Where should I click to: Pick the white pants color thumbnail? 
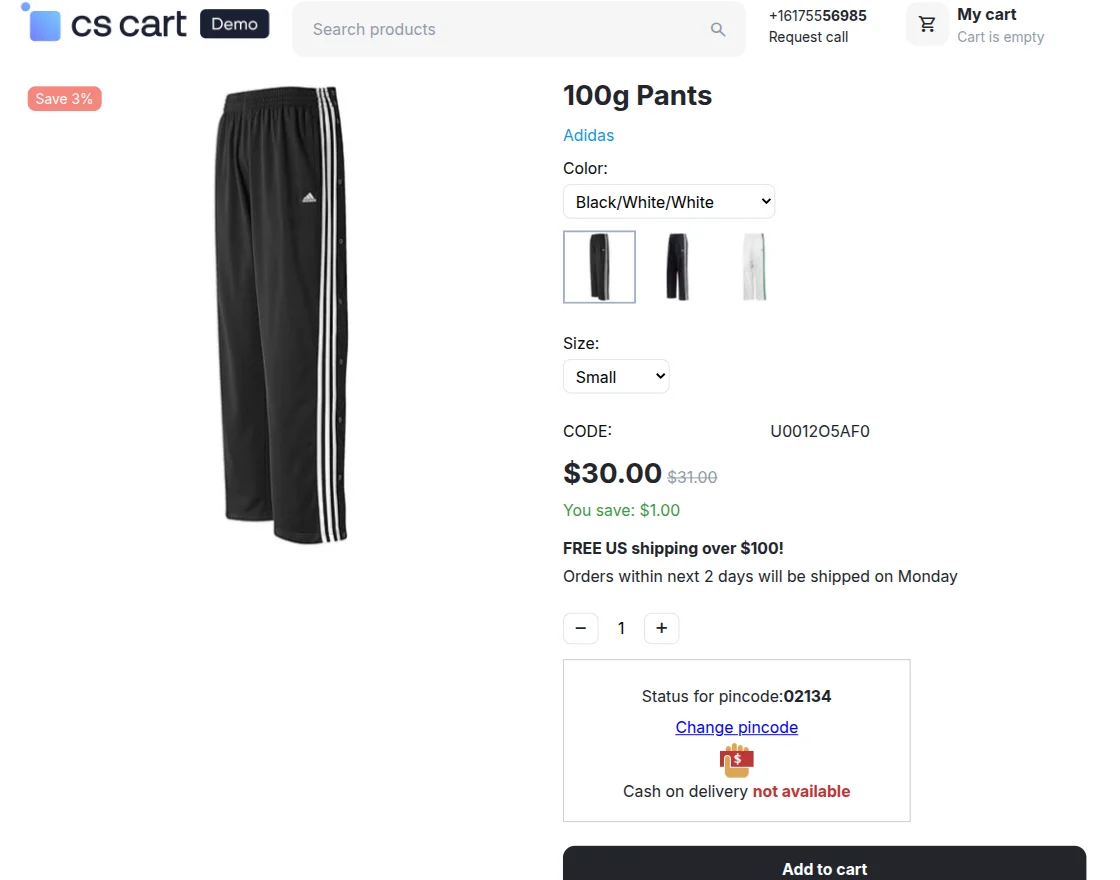click(754, 267)
